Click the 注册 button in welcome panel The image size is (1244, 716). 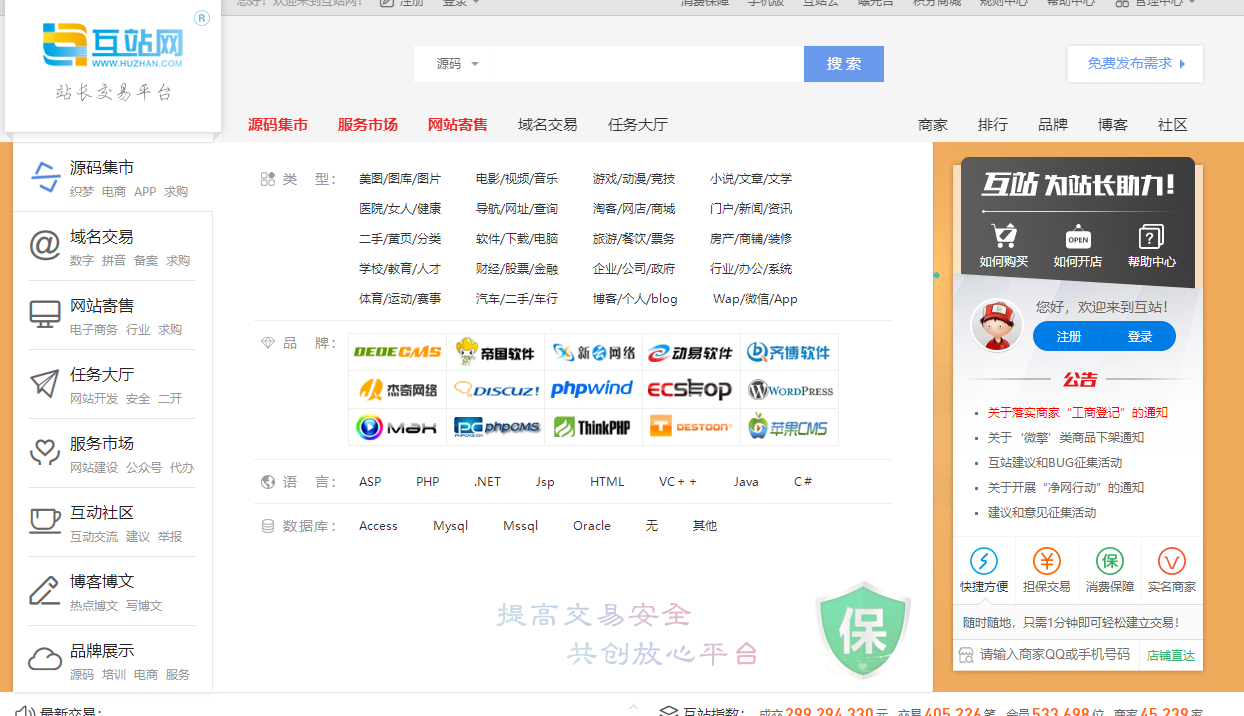(x=1069, y=337)
